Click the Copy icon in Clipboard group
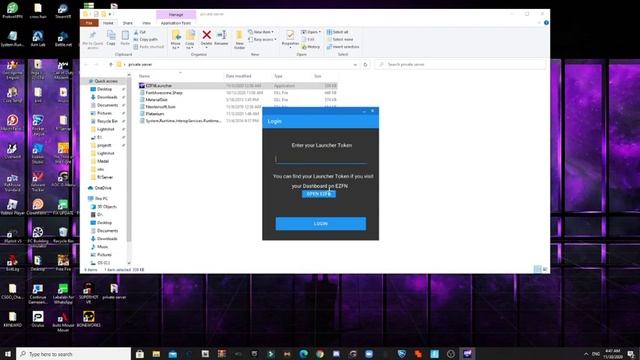This screenshot has width=640, height=360. point(111,35)
